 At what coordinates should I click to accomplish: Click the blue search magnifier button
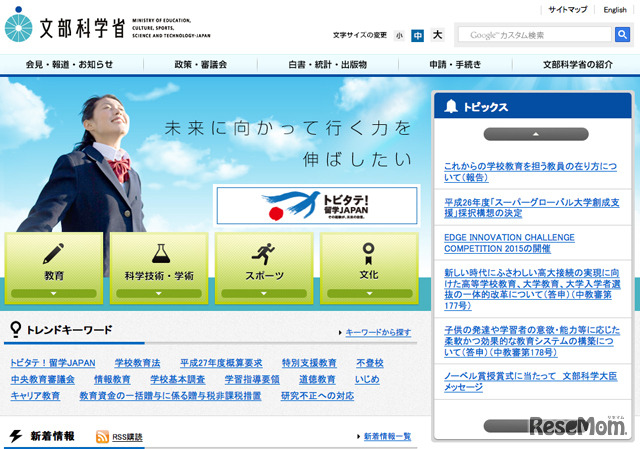click(x=622, y=35)
